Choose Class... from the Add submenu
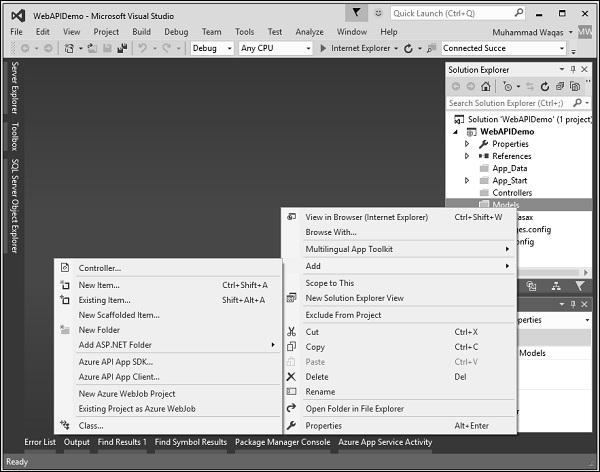This screenshot has height=472, width=600. pyautogui.click(x=91, y=425)
